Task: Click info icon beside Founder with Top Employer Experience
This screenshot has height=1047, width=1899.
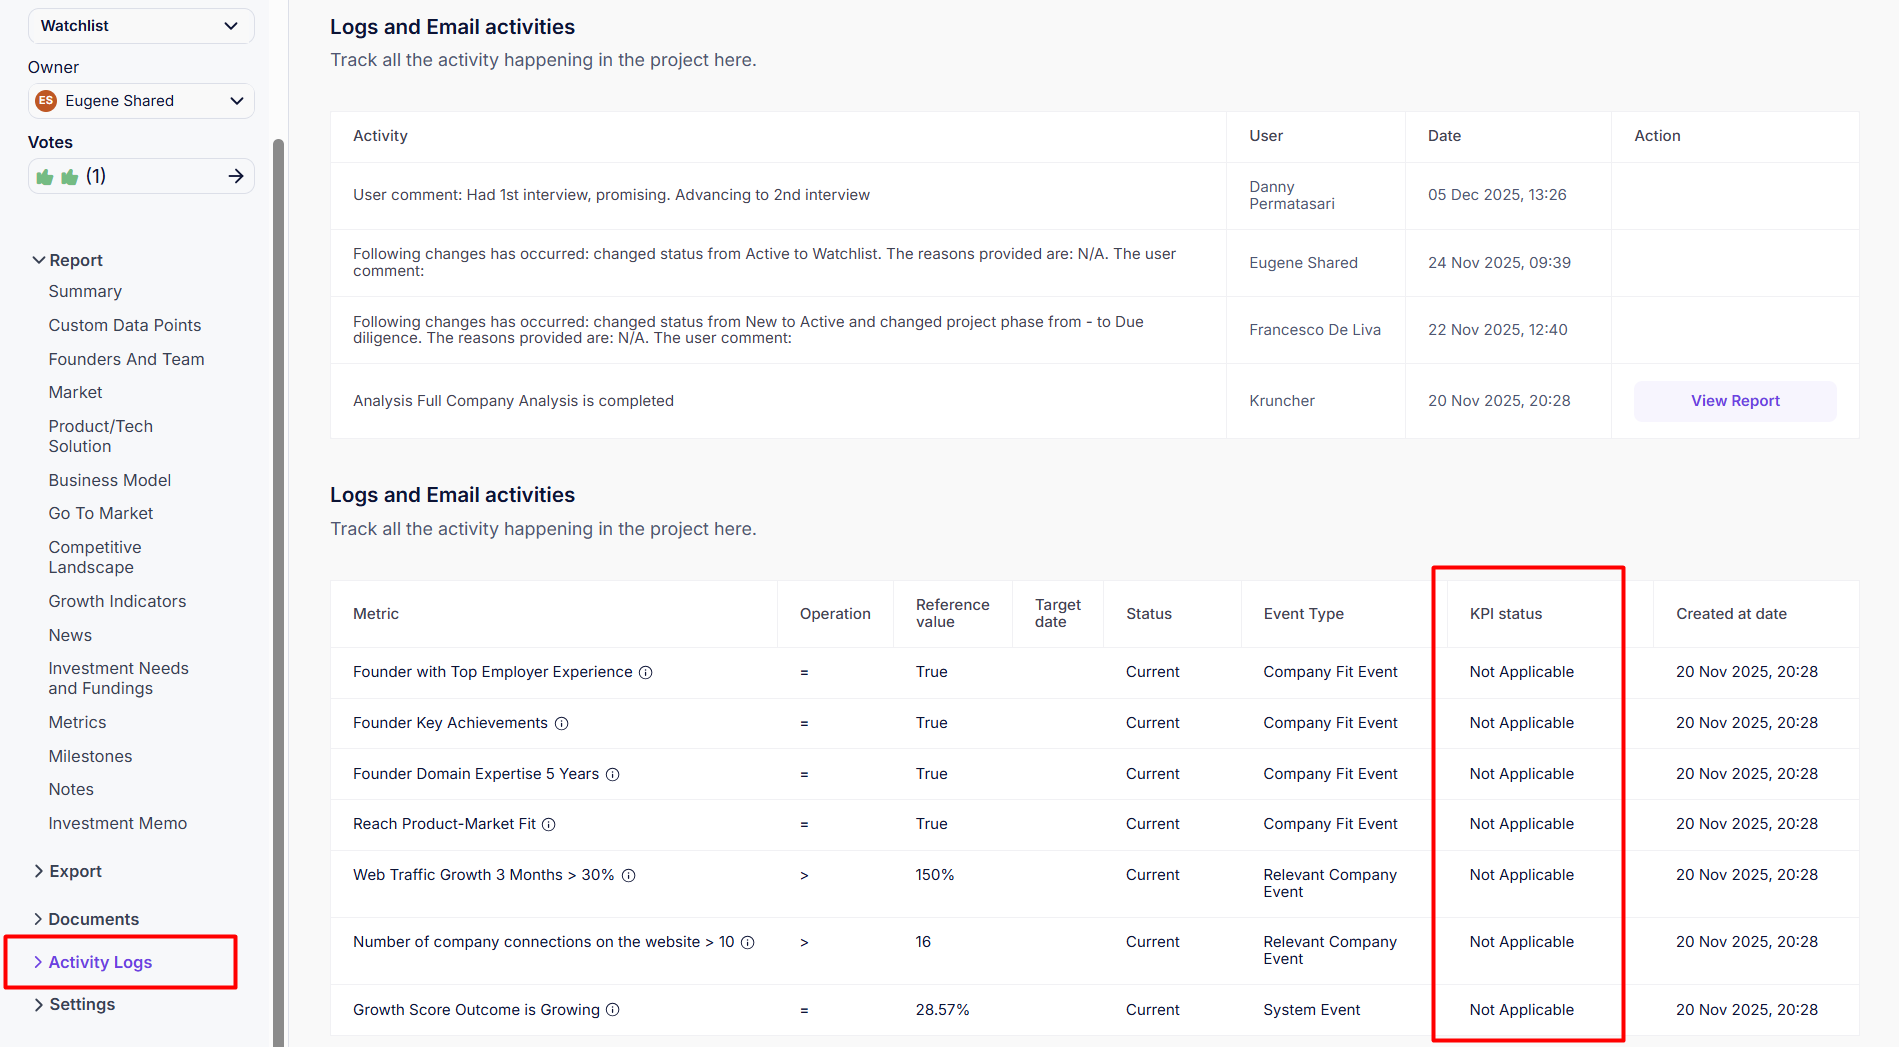Action: (x=646, y=673)
